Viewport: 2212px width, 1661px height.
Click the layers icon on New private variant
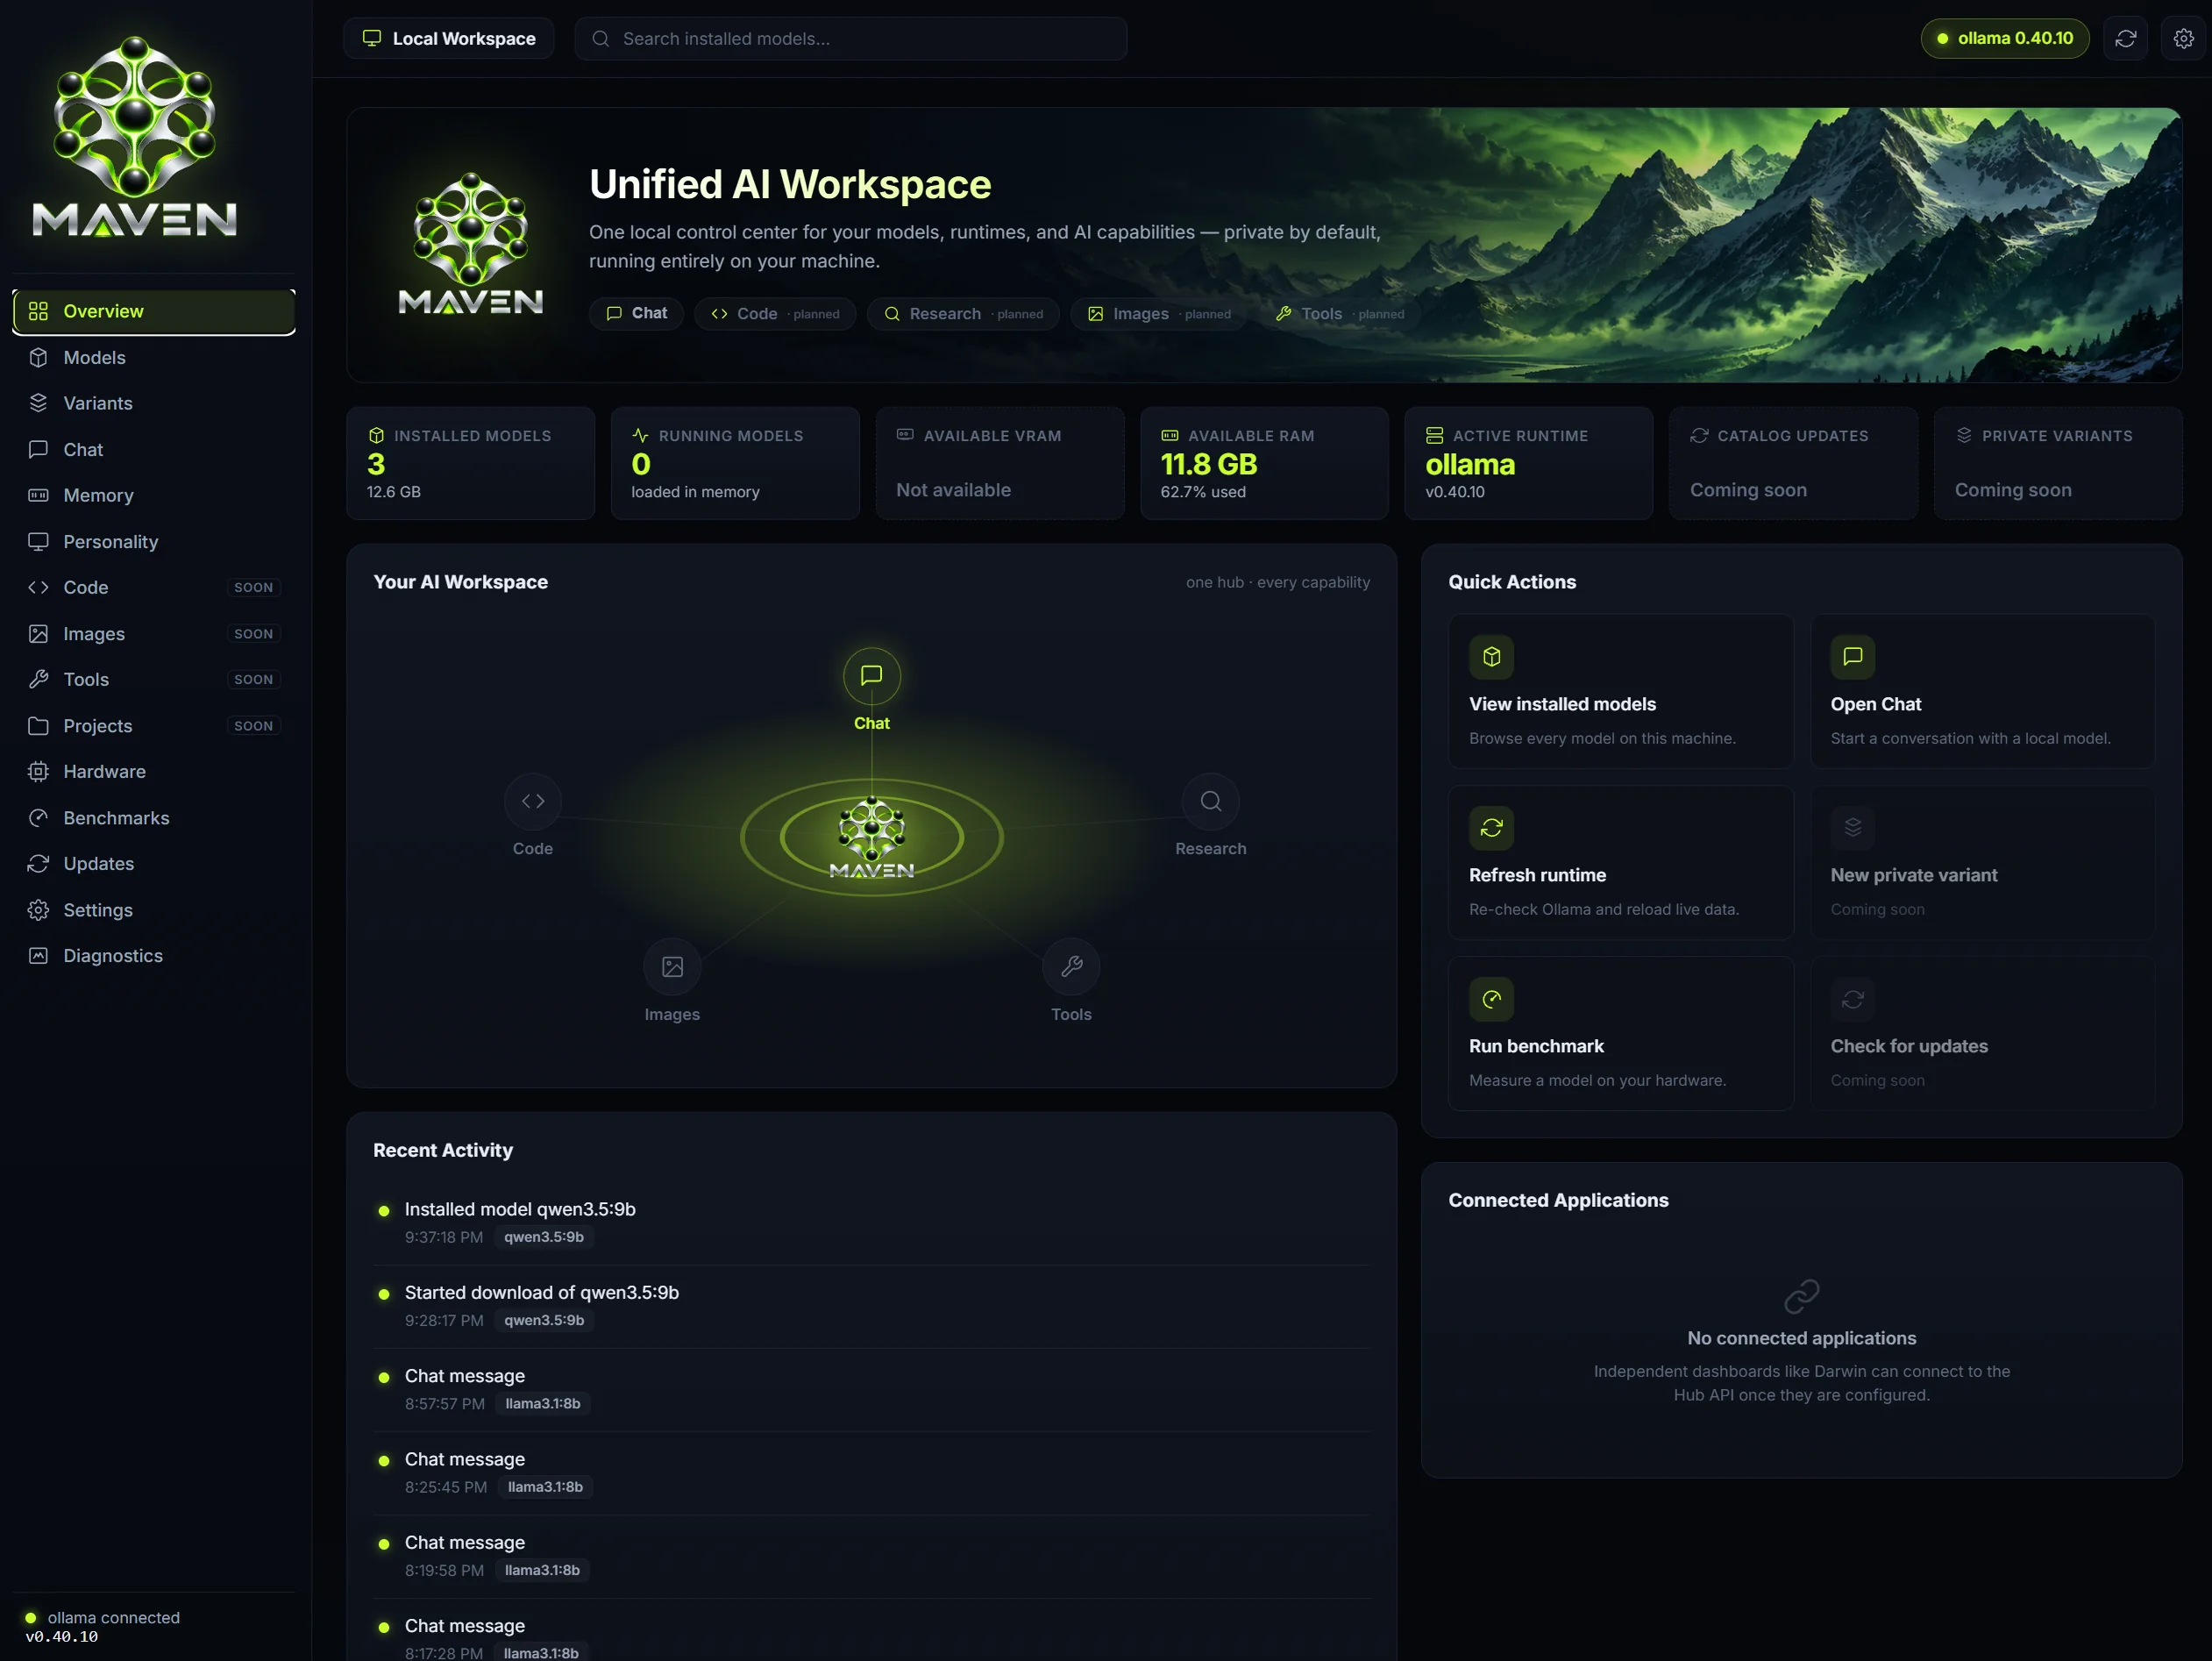(x=1852, y=828)
